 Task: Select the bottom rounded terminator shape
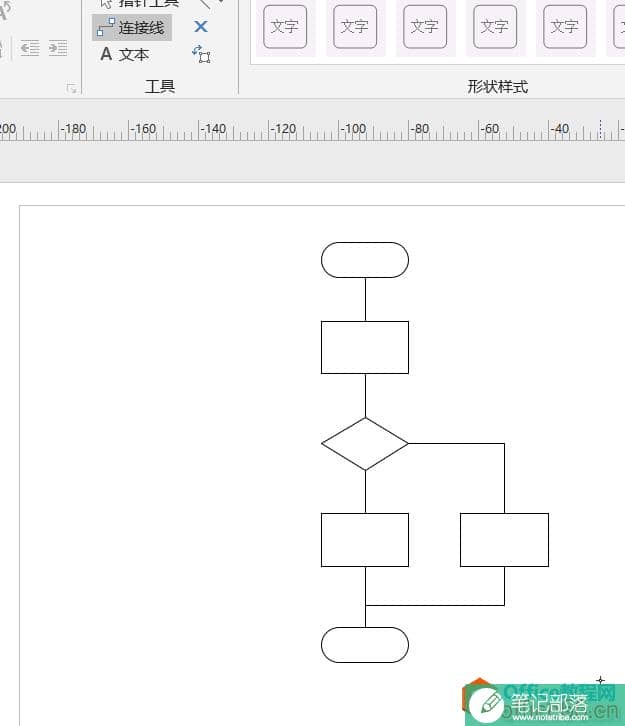point(365,645)
